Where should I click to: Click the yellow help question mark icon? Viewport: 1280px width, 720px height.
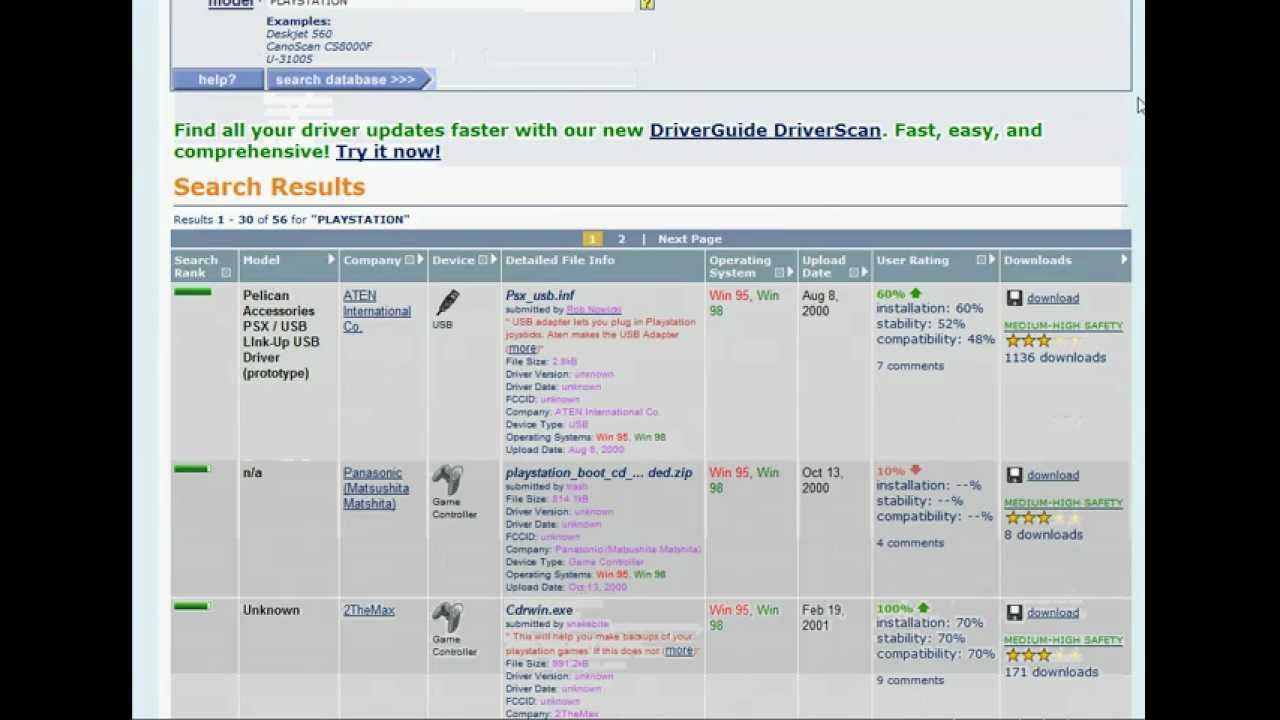647,4
